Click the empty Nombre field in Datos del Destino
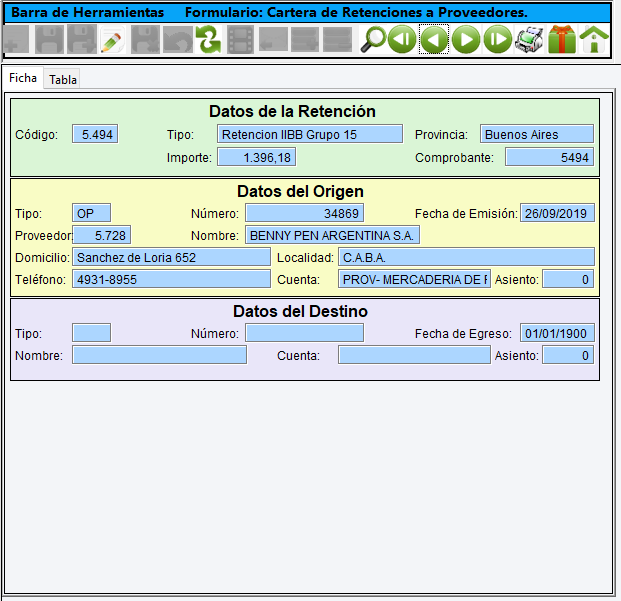The width and height of the screenshot is (621, 601). [x=159, y=355]
